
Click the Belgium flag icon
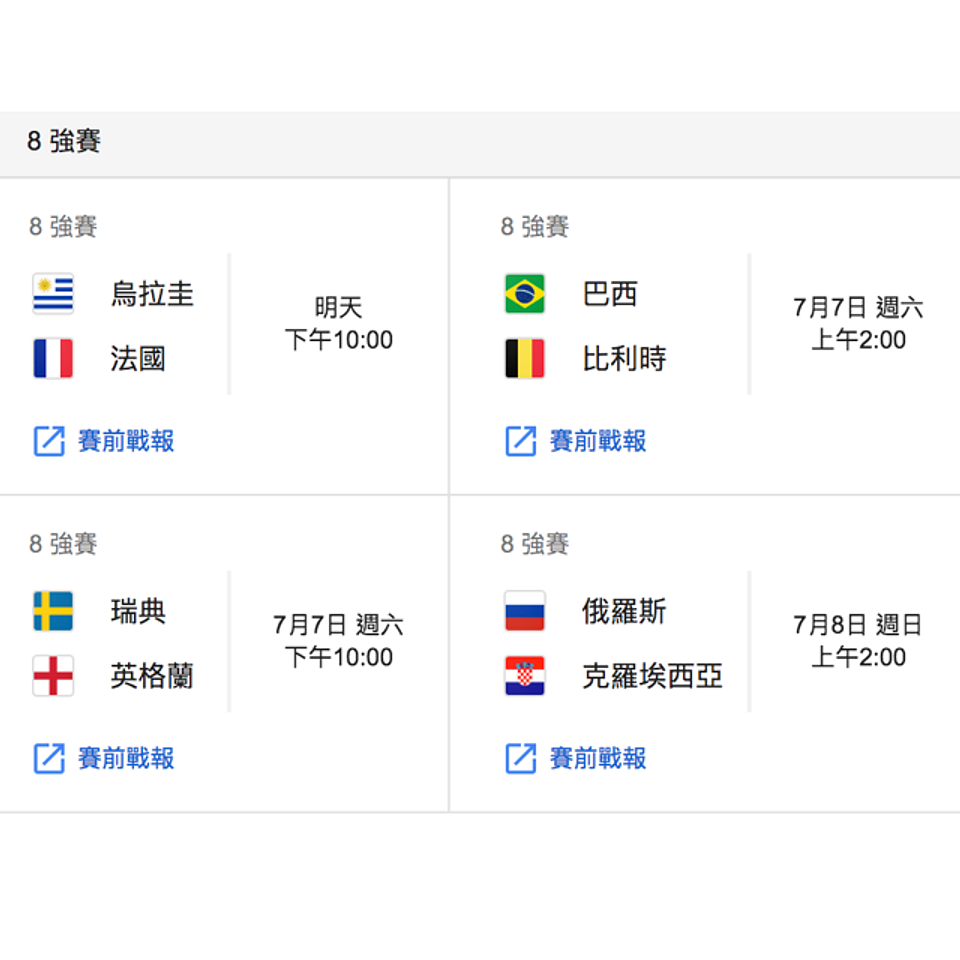(525, 359)
